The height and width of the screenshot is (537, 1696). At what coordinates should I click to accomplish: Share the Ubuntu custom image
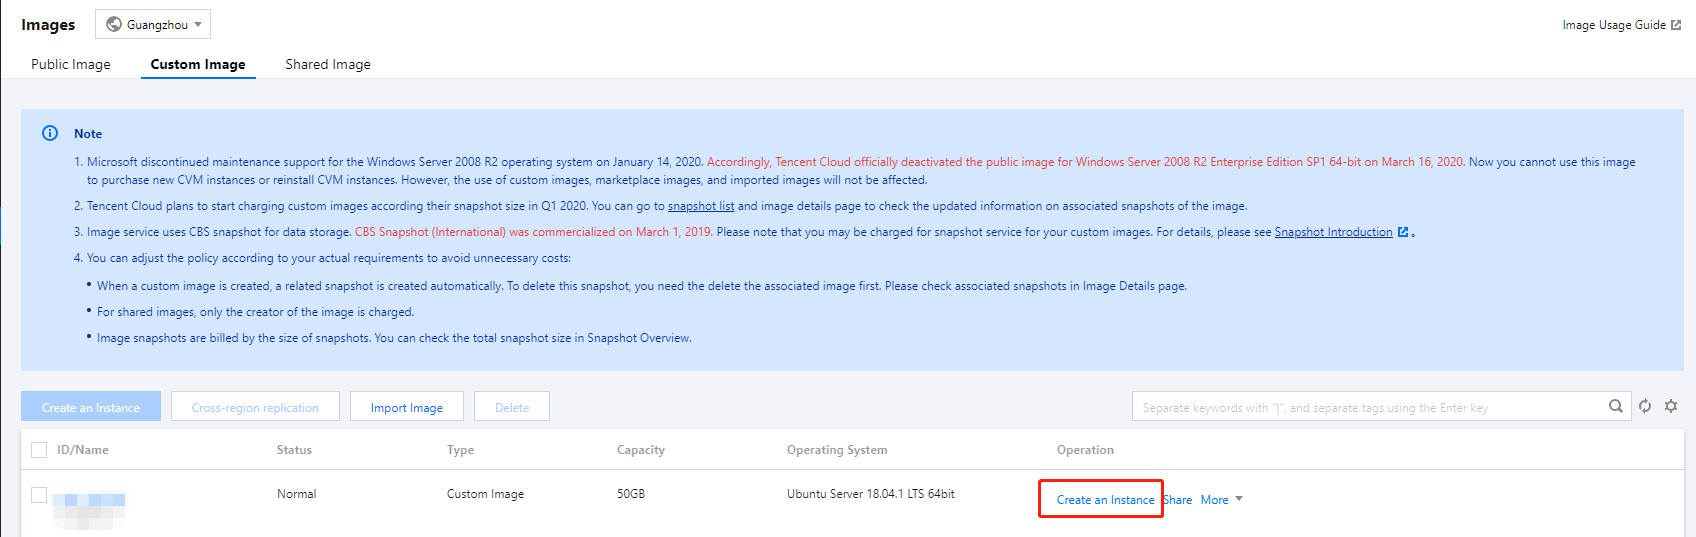point(1179,500)
